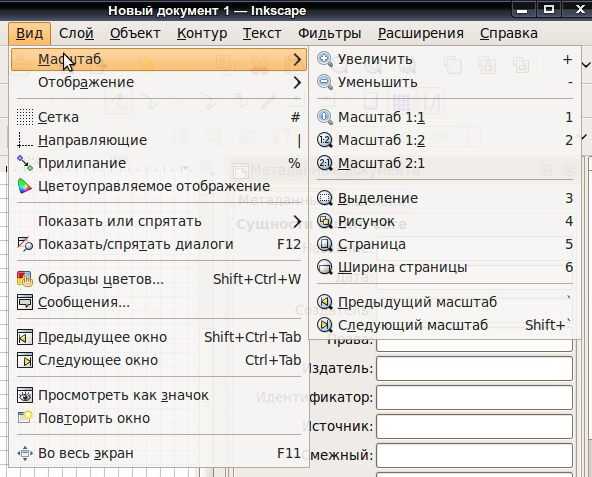Click the Увеличить zoom-in magnifier icon
This screenshot has height=477, width=592.
tap(325, 60)
